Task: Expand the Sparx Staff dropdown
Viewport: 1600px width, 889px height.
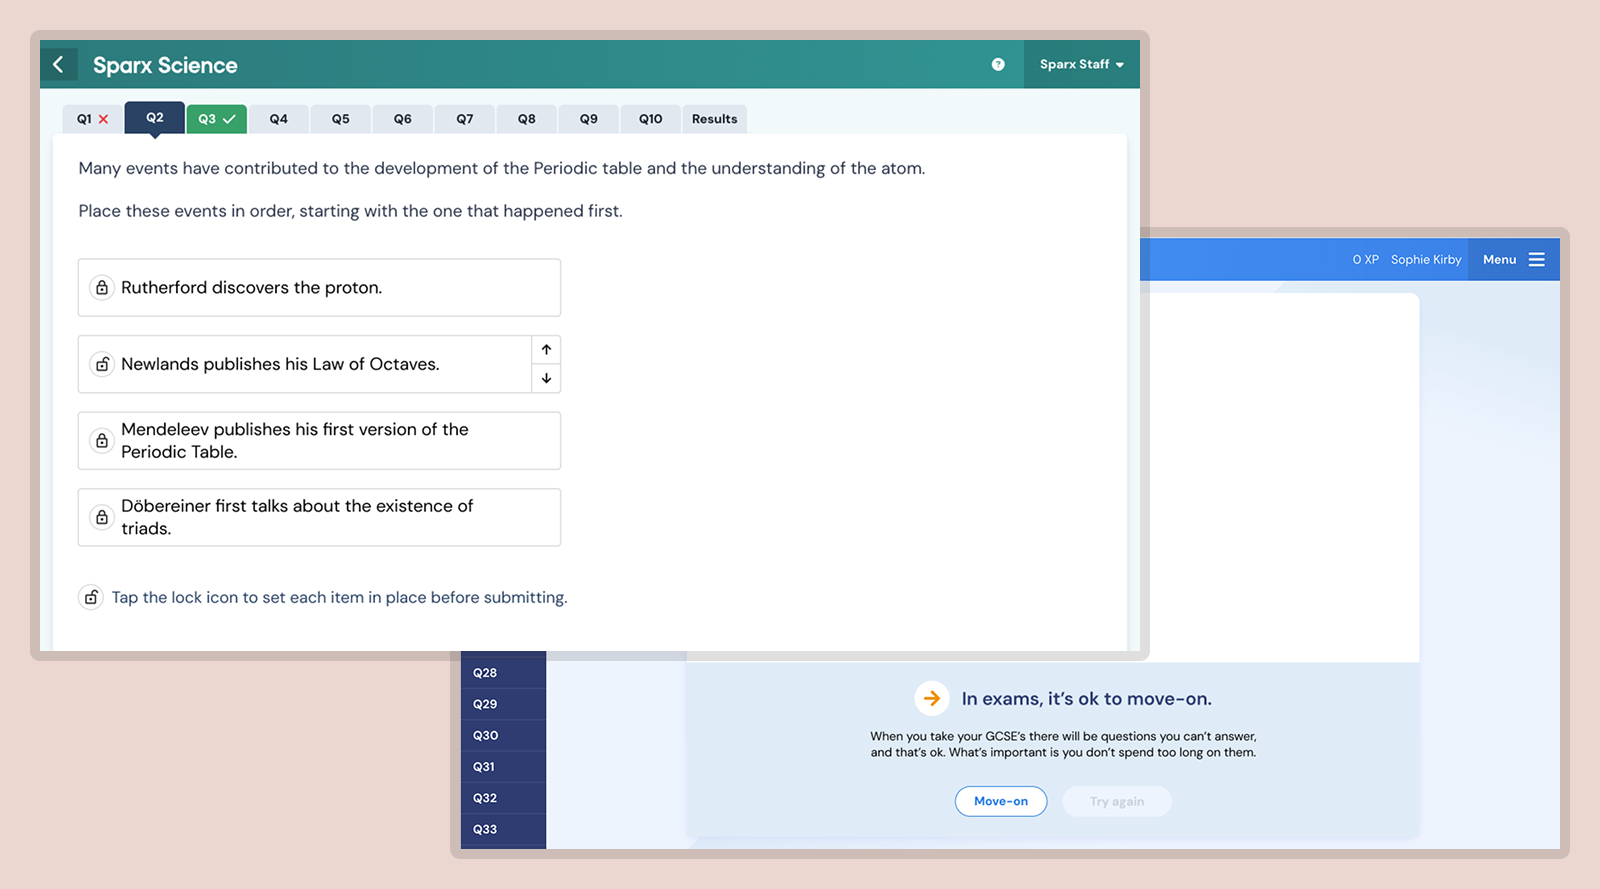Action: [x=1081, y=65]
